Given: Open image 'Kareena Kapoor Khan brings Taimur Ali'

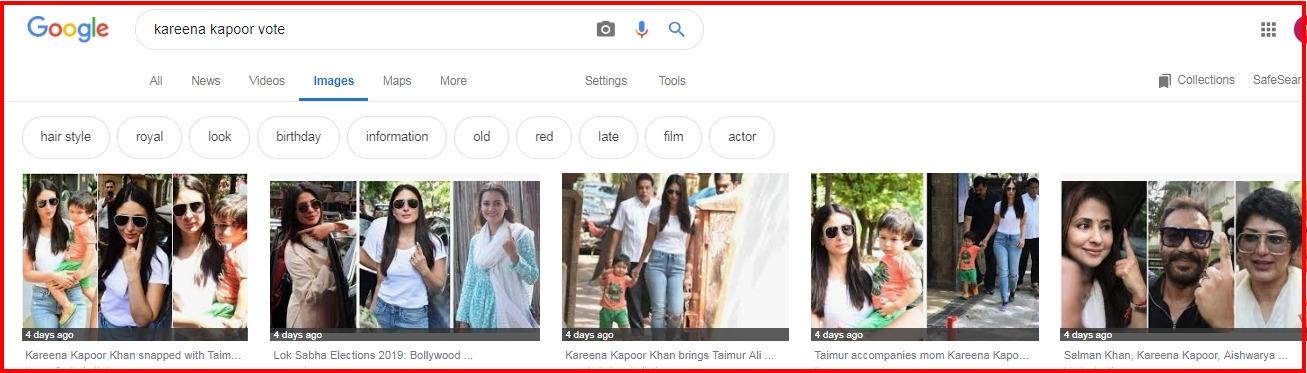Looking at the screenshot, I should pyautogui.click(x=675, y=258).
